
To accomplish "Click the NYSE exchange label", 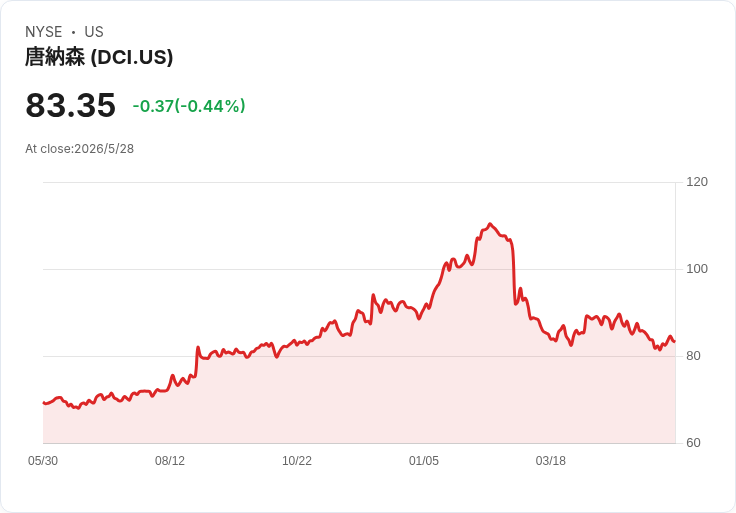I will point(44,32).
